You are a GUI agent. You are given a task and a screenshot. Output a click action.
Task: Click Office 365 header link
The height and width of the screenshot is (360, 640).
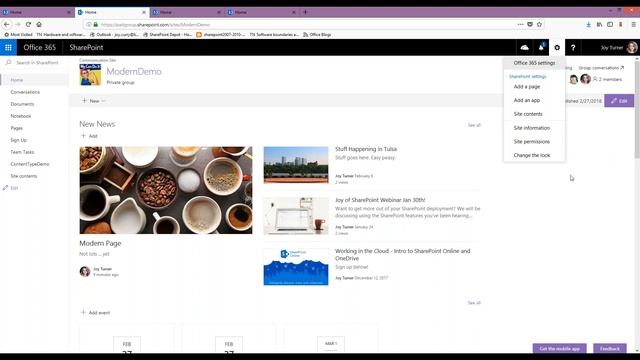(40, 47)
